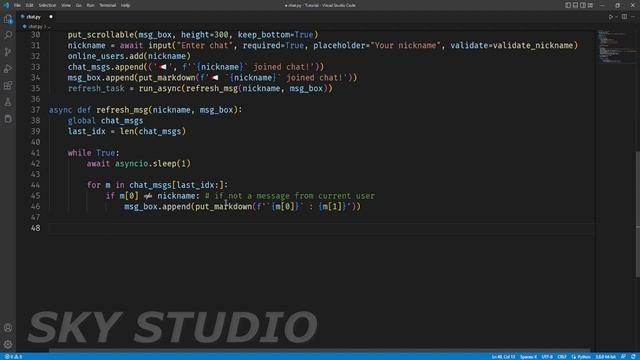Viewport: 640px width, 360px height.
Task: Split the editor to the right
Action: (x=624, y=17)
